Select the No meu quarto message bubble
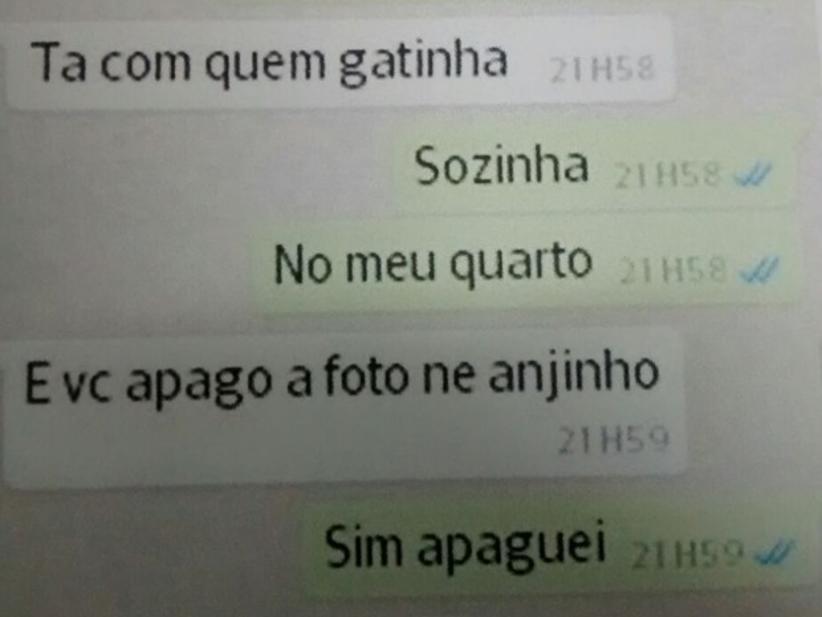Screen dimensions: 822x617 (x=524, y=264)
